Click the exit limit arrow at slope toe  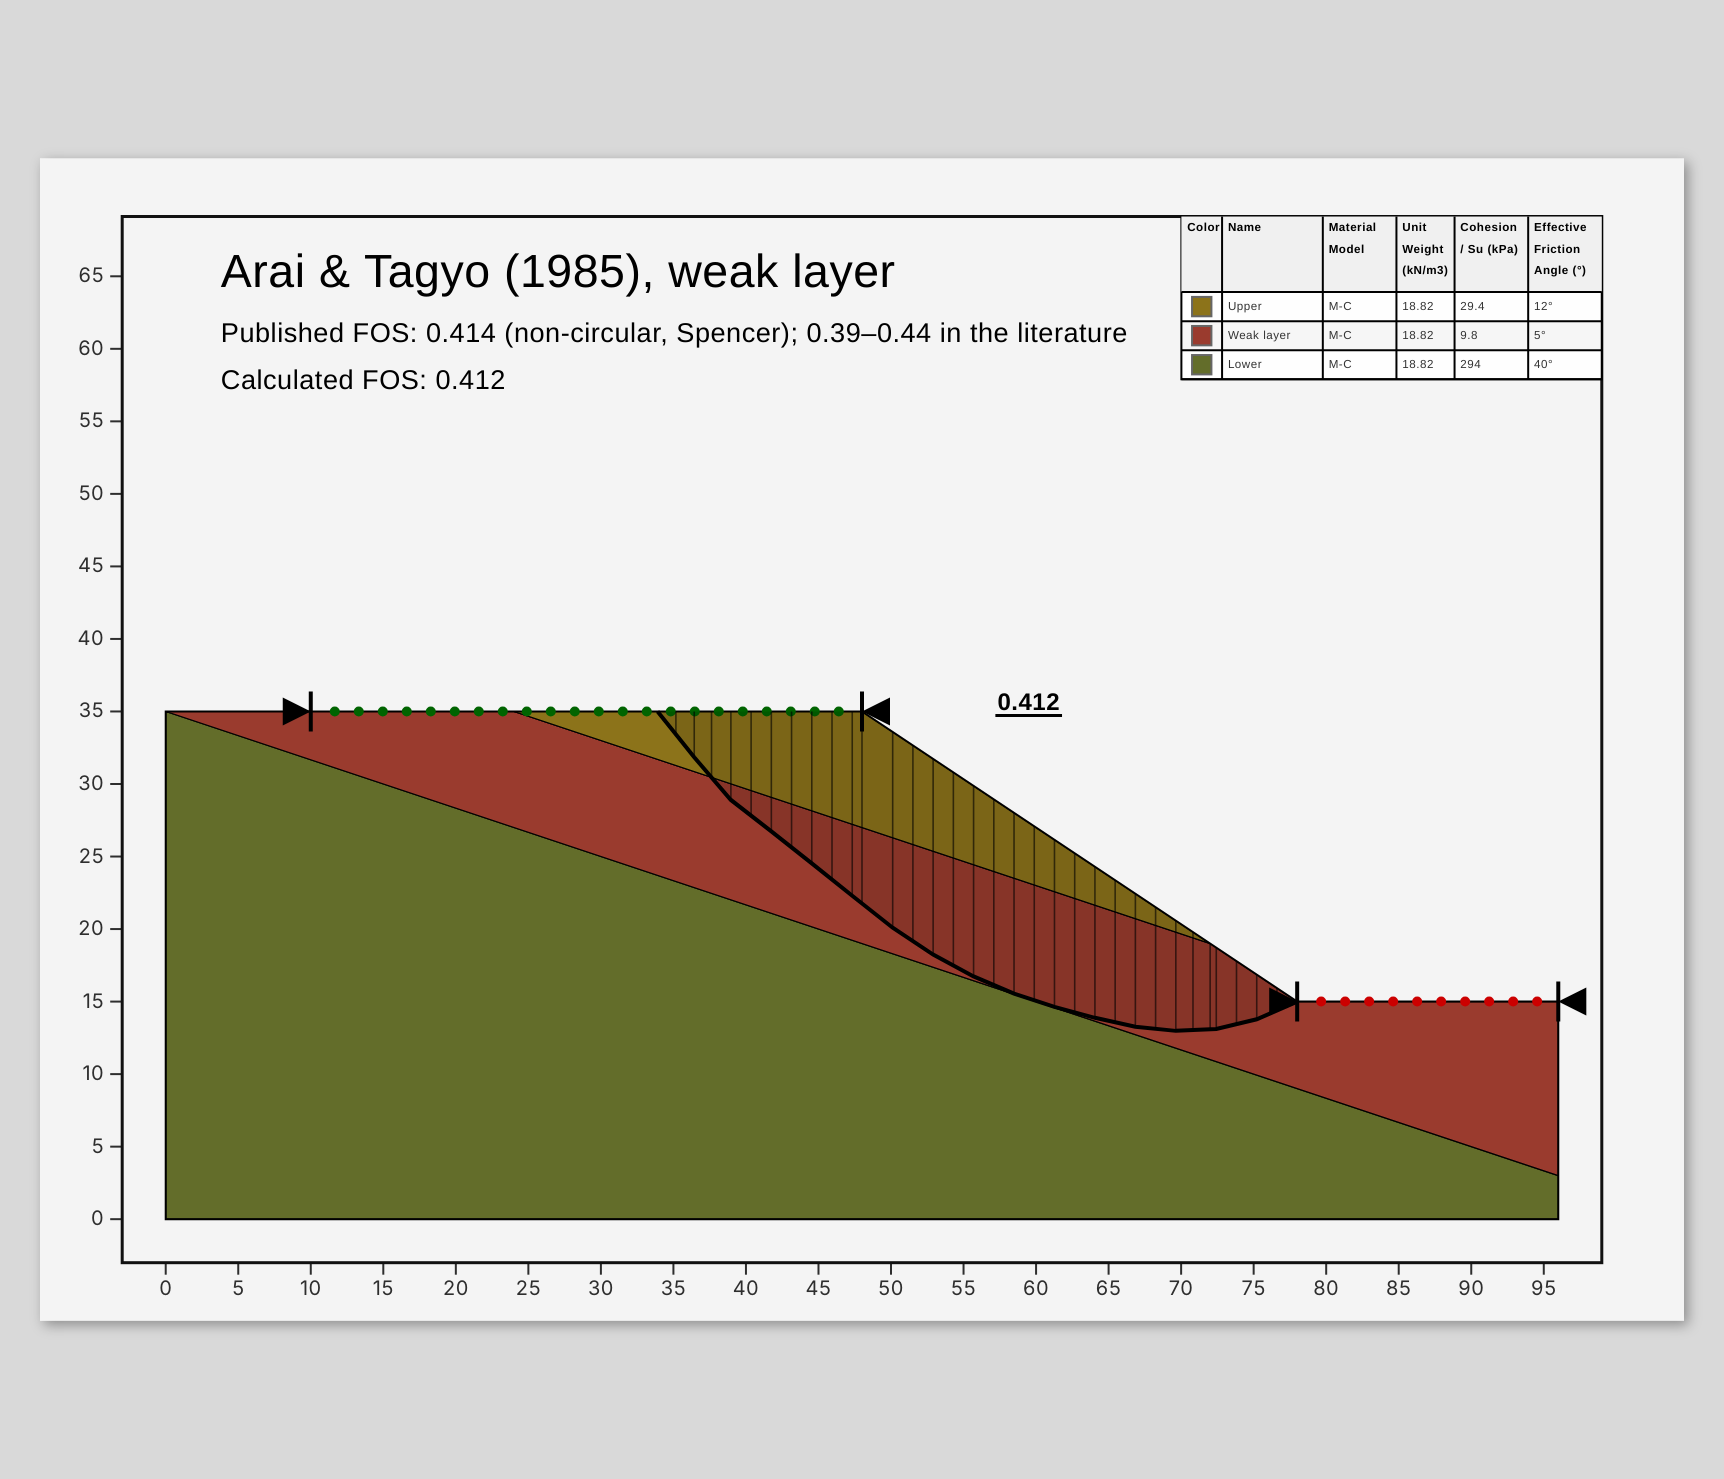tap(1283, 1001)
